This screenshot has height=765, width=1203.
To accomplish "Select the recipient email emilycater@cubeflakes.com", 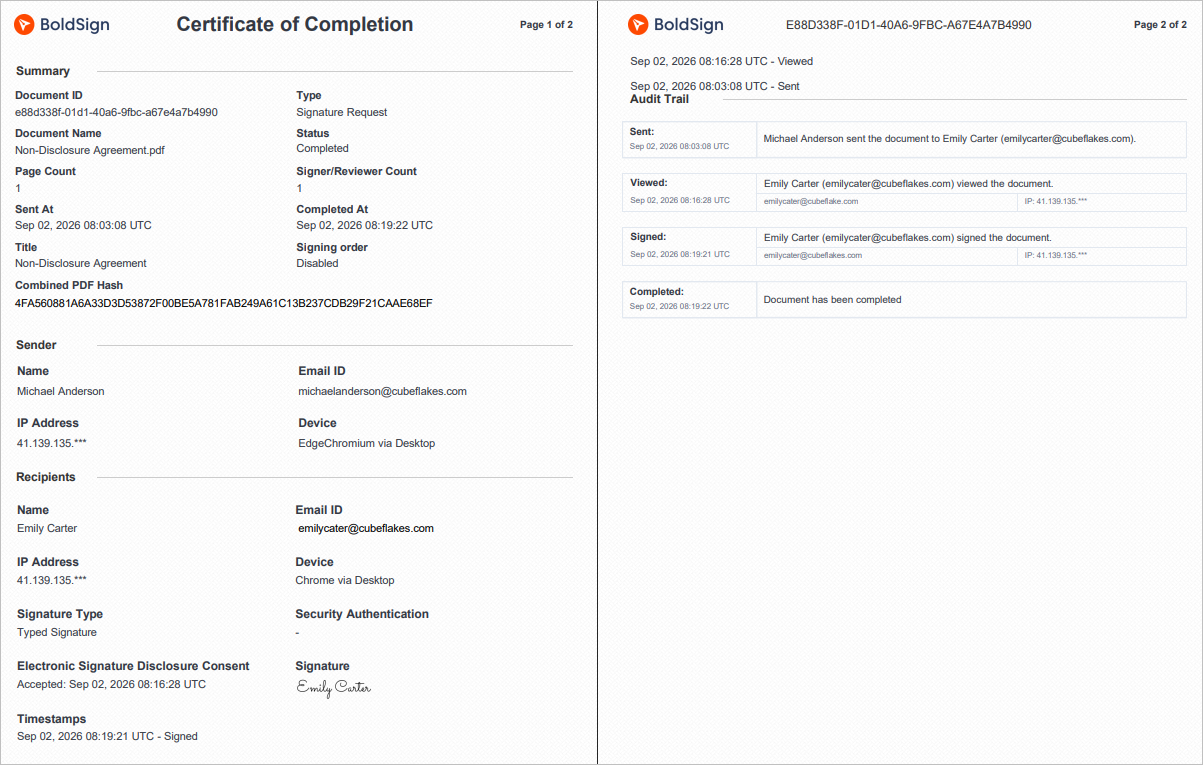I will (365, 528).
